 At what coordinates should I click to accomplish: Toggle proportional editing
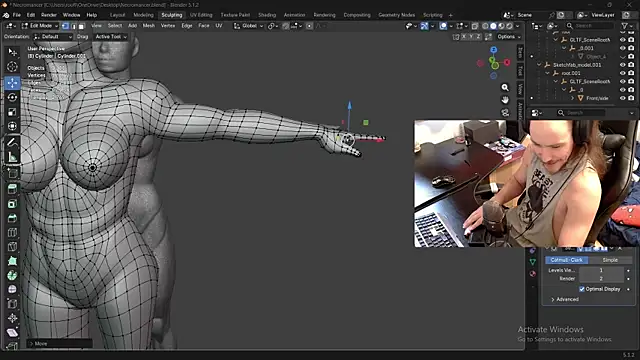coord(309,26)
